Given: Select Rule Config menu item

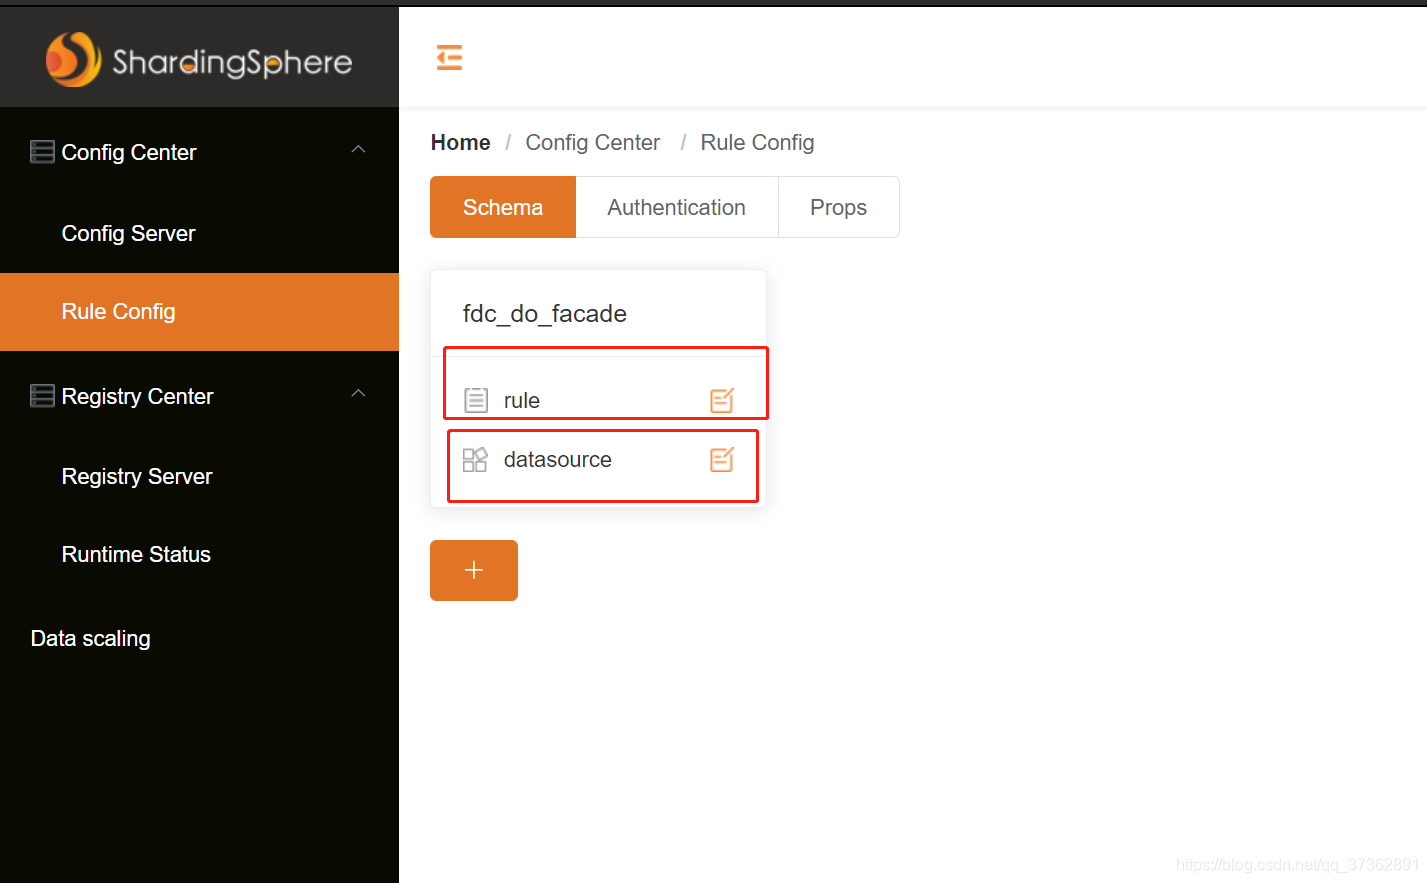Looking at the screenshot, I should [199, 312].
